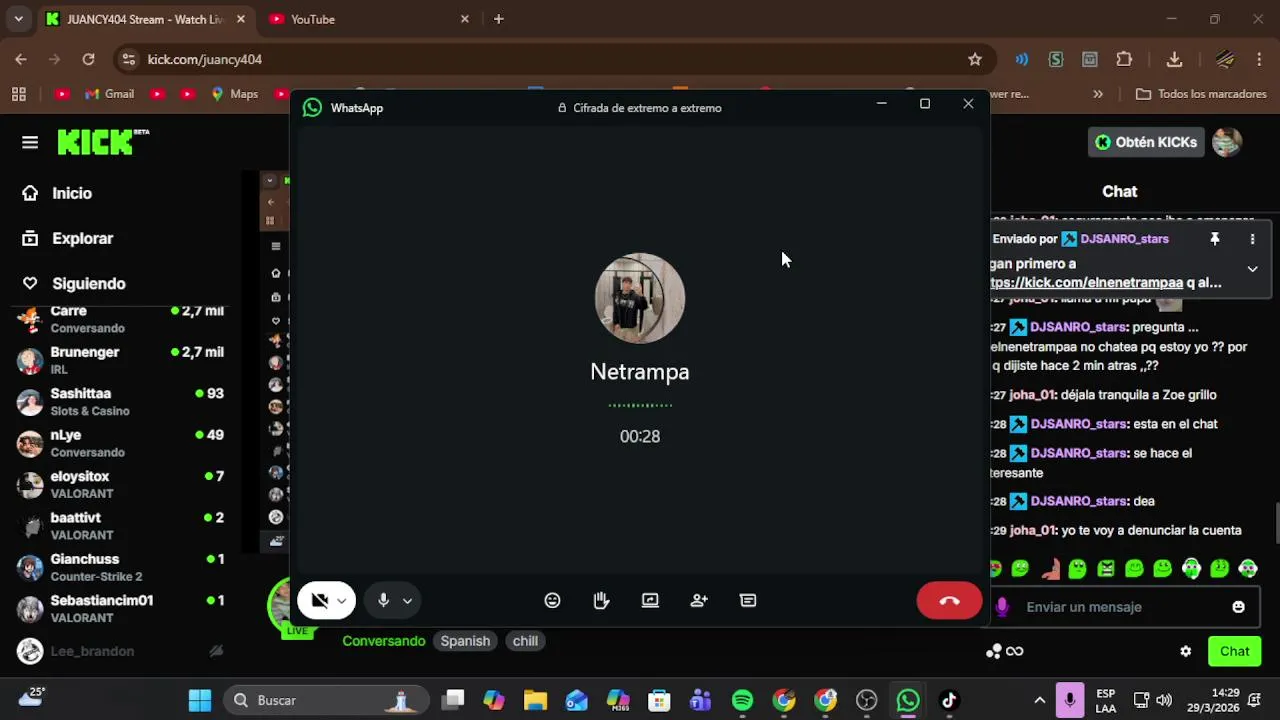Image resolution: width=1280 pixels, height=720 pixels.
Task: Click the Conversando category tag
Action: (384, 641)
